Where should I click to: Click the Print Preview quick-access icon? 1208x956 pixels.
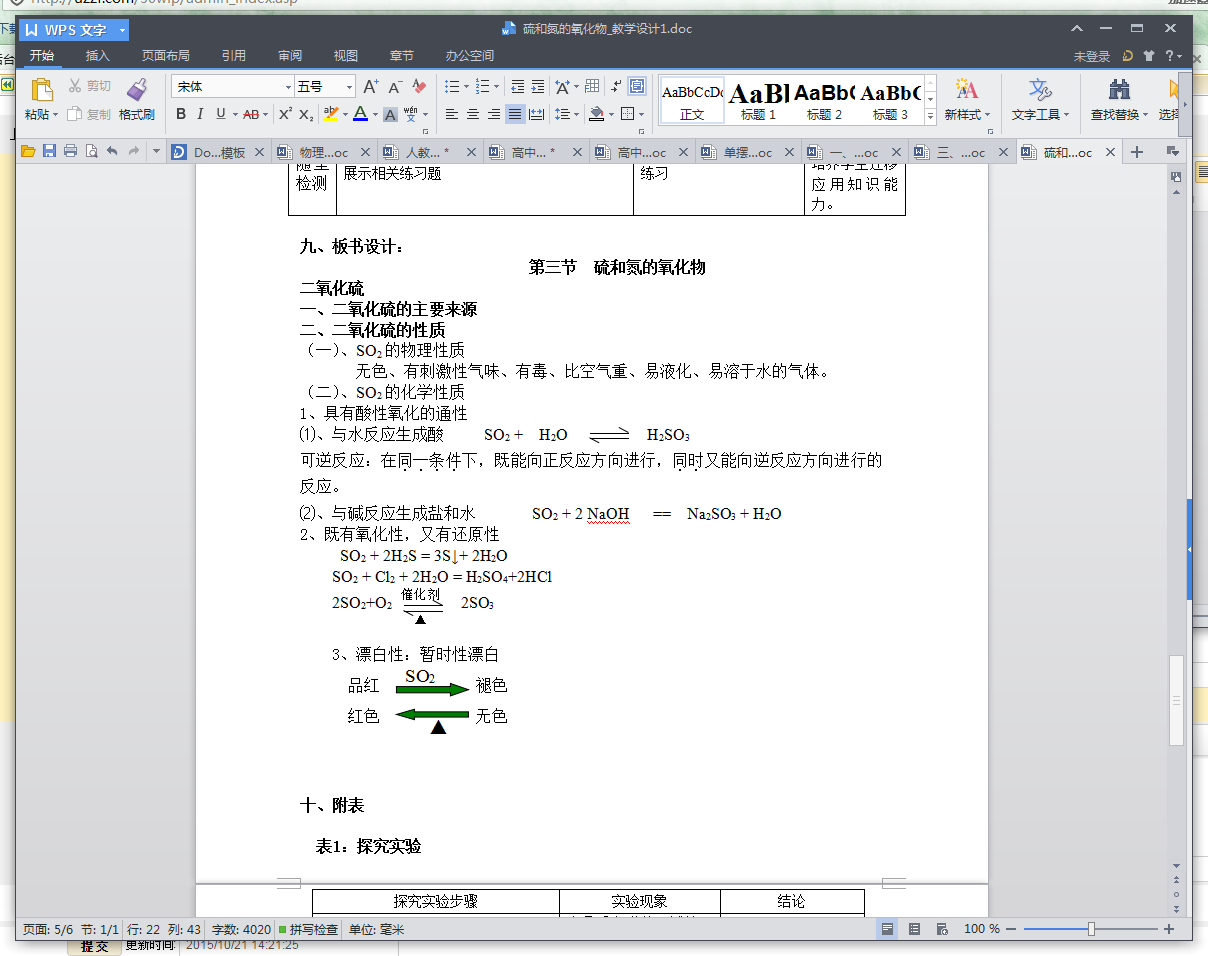(x=91, y=152)
